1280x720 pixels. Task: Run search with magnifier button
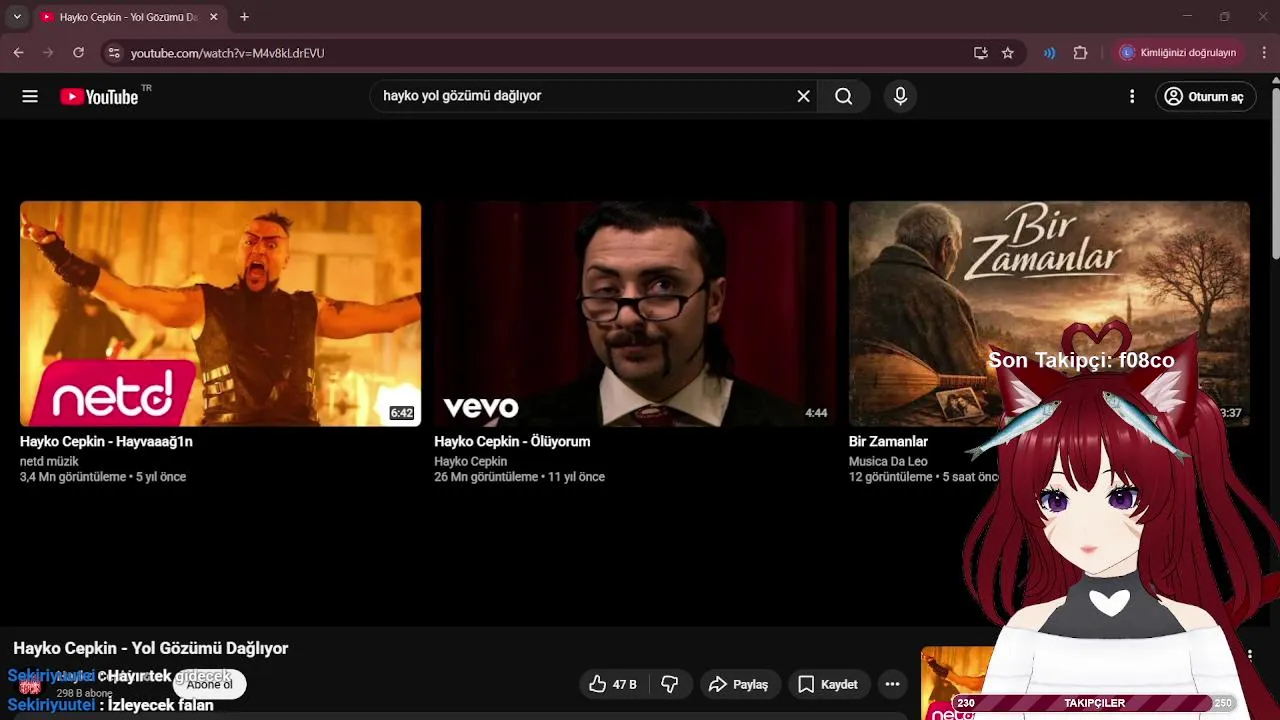[x=844, y=96]
